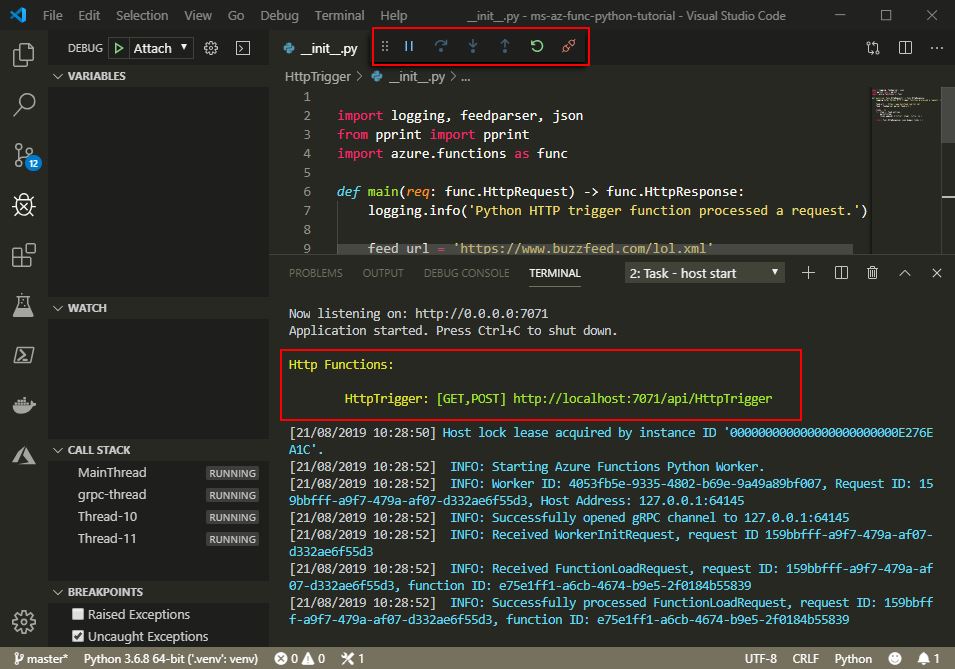Kill the terminal with trash icon
Image resolution: width=955 pixels, height=669 pixels.
click(x=872, y=273)
